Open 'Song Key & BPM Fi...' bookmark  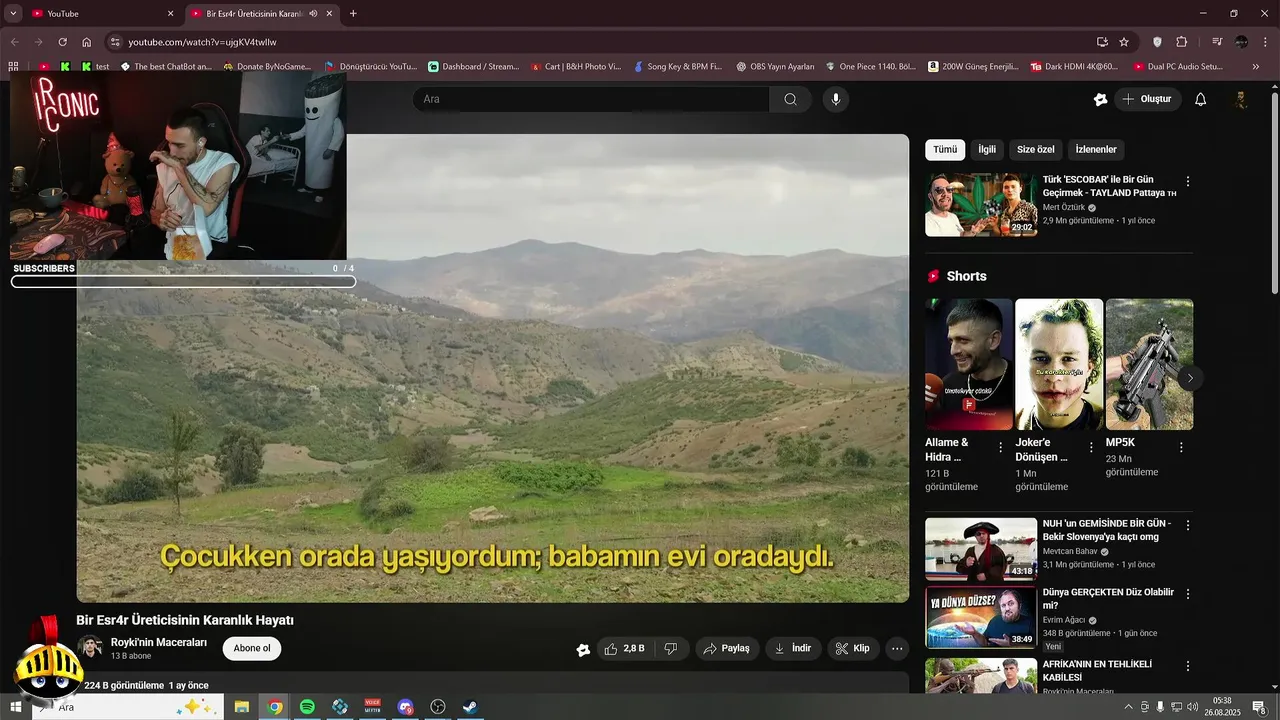pyautogui.click(x=677, y=66)
